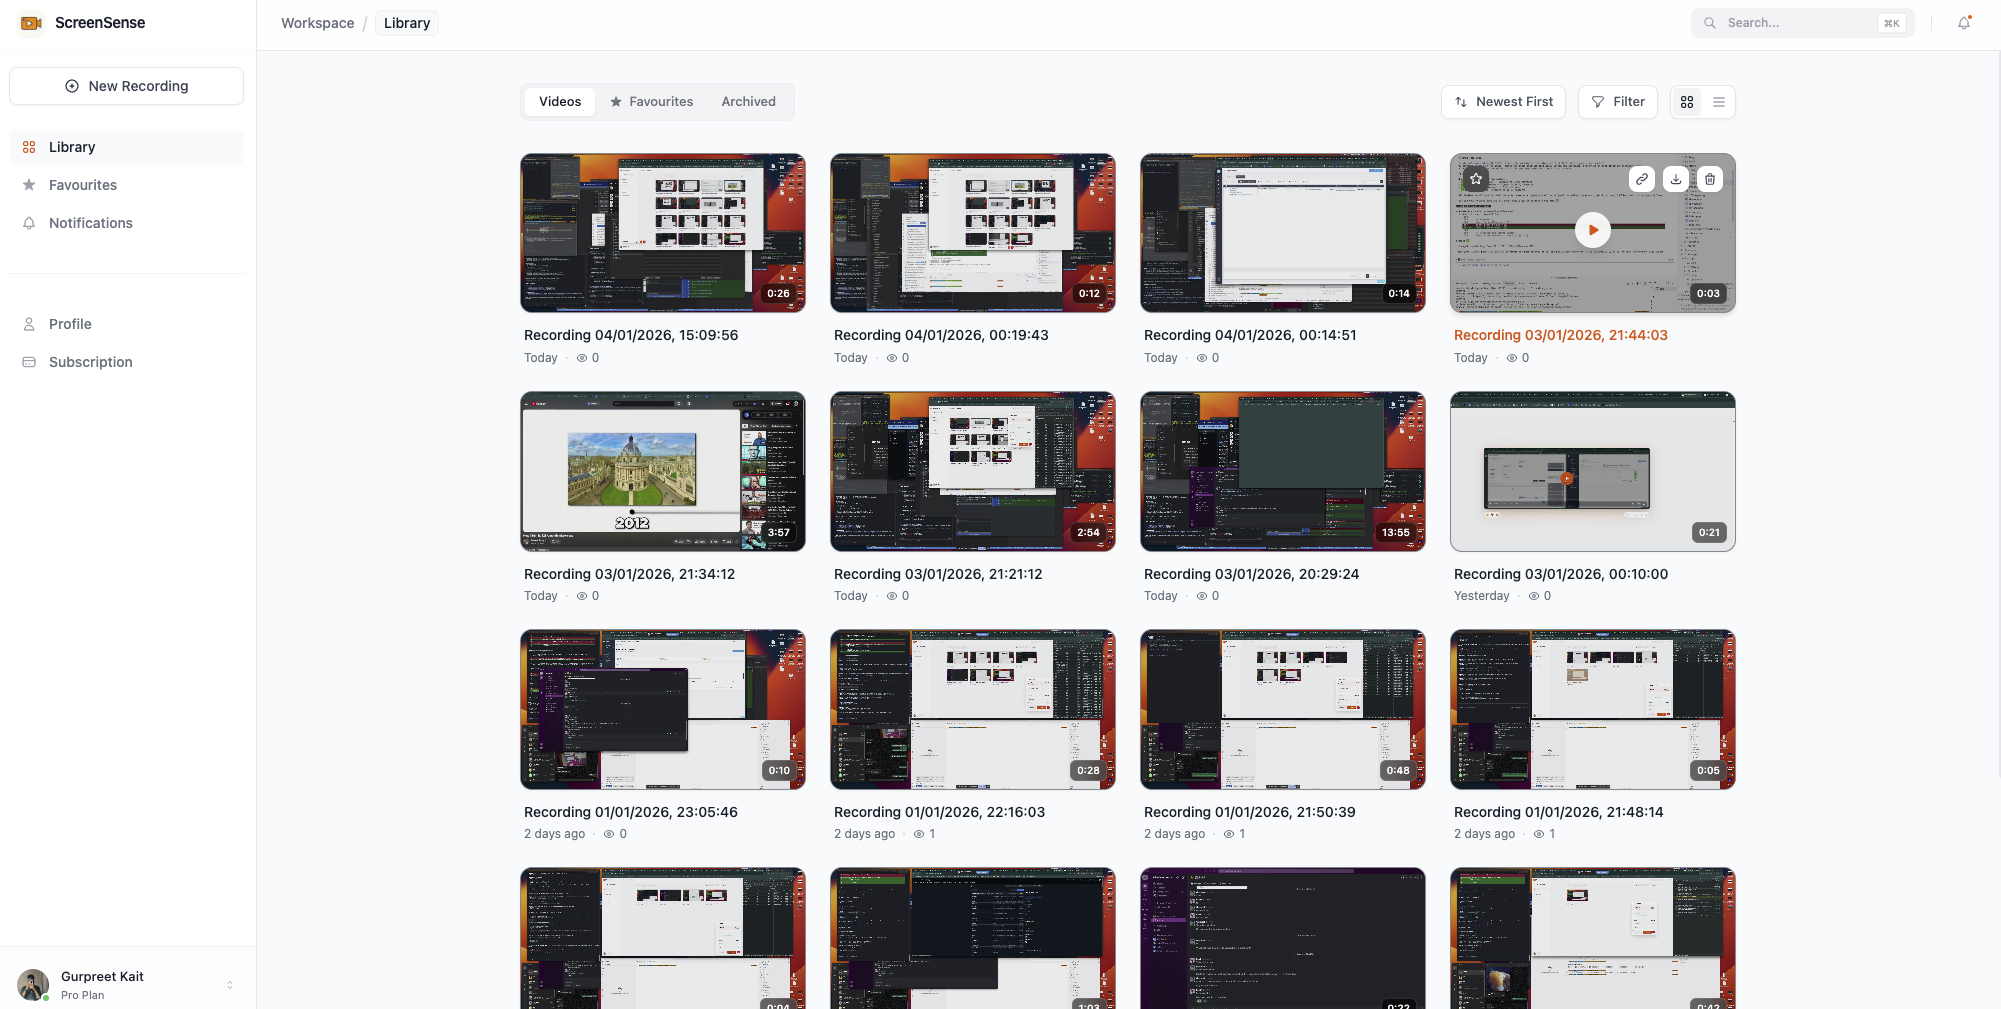Open the Library section in the sidebar
2001x1009 pixels.
(71, 147)
